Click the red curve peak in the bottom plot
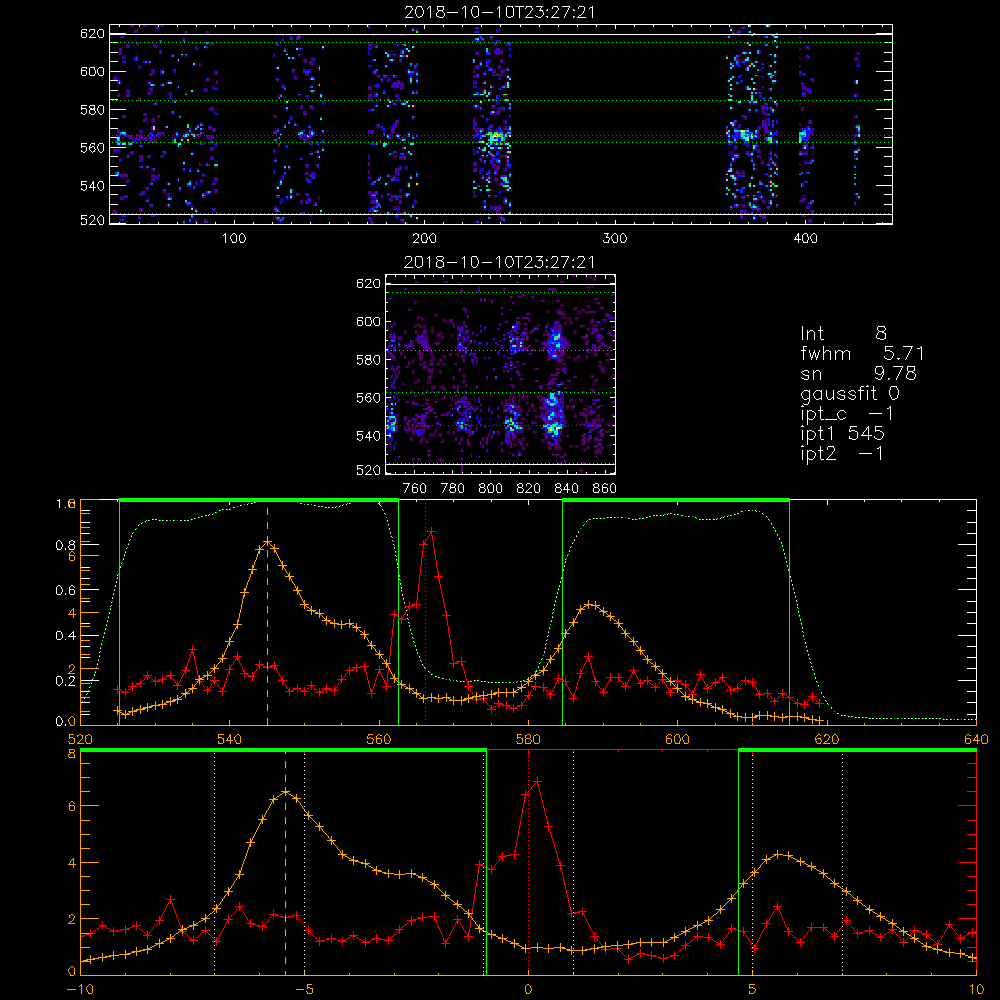 538,781
